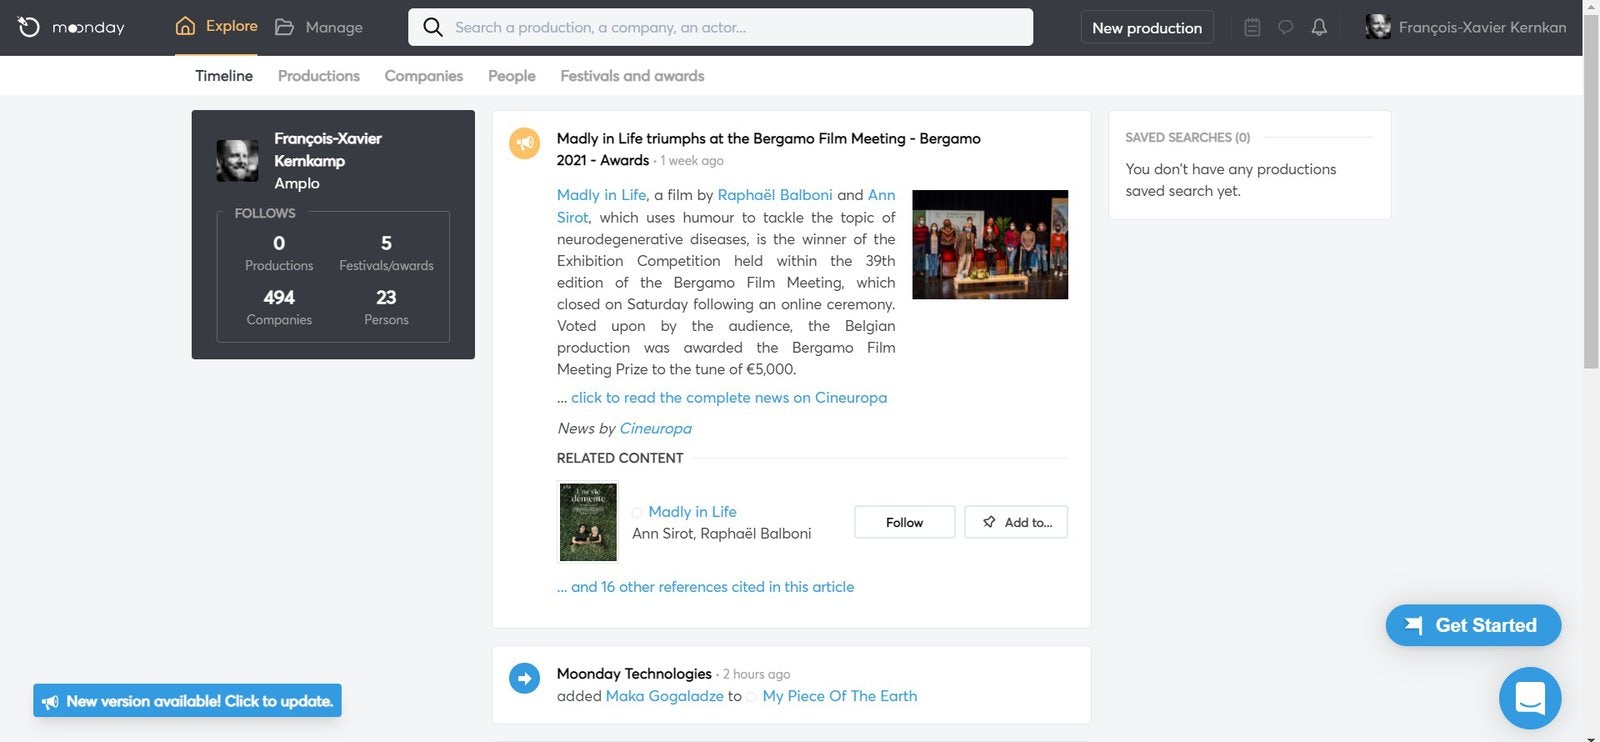The height and width of the screenshot is (742, 1600).
Task: View the 494 followed Companies
Action: (x=279, y=307)
